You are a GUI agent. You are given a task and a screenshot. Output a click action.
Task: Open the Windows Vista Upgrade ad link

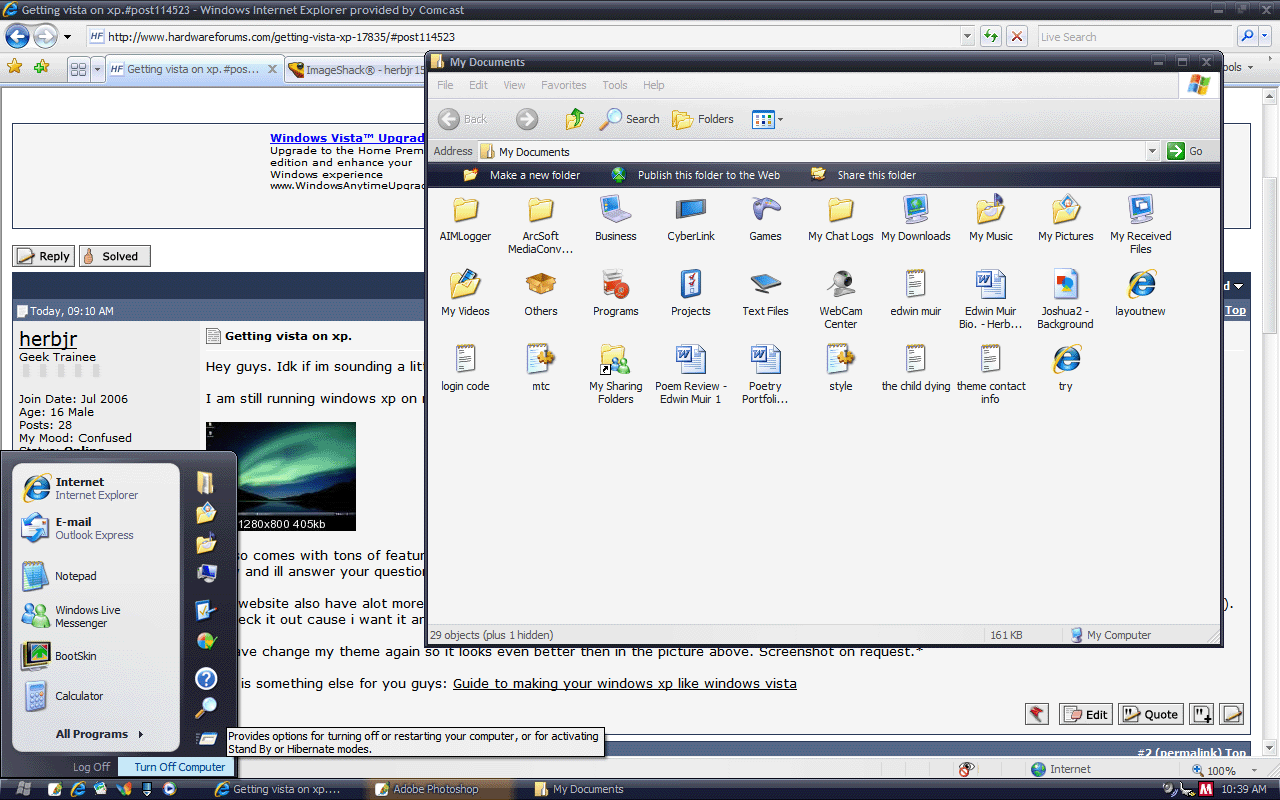coord(347,138)
